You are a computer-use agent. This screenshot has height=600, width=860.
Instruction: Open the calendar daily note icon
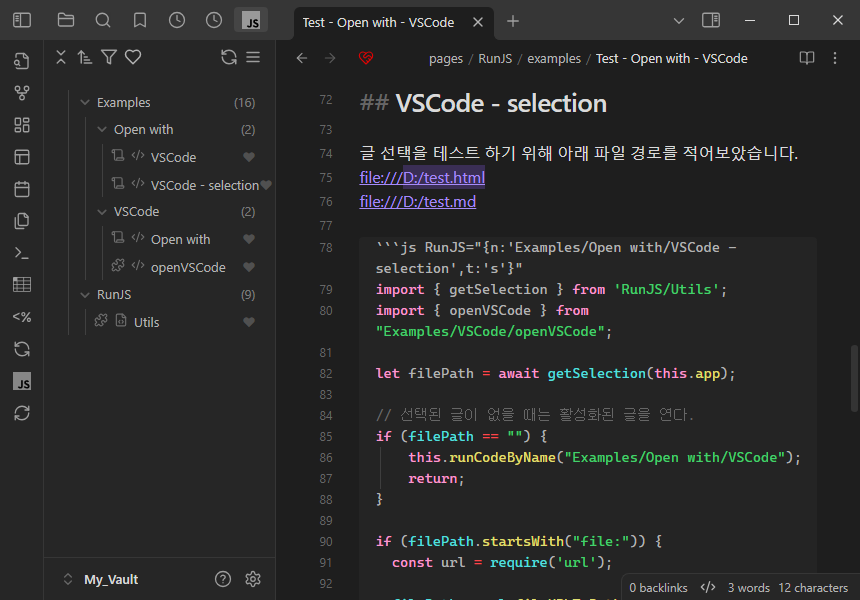(22, 189)
